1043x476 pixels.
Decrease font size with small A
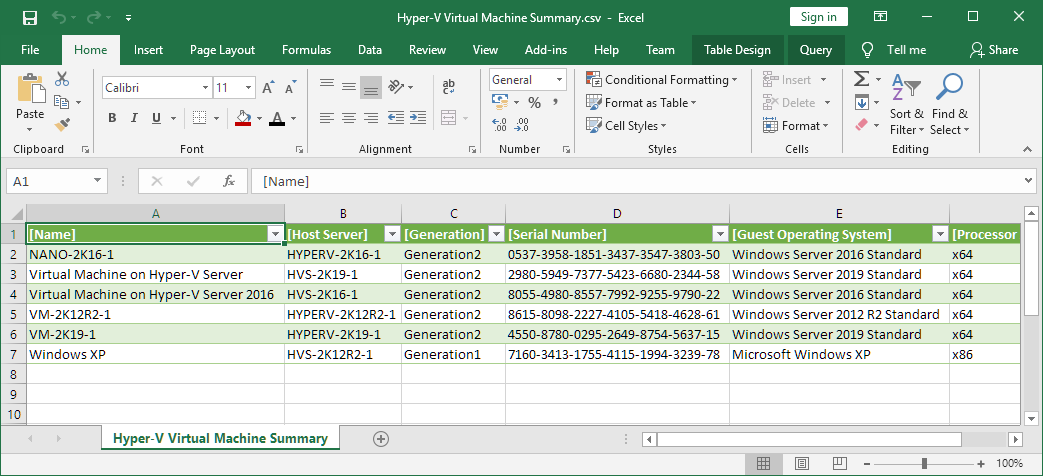290,87
